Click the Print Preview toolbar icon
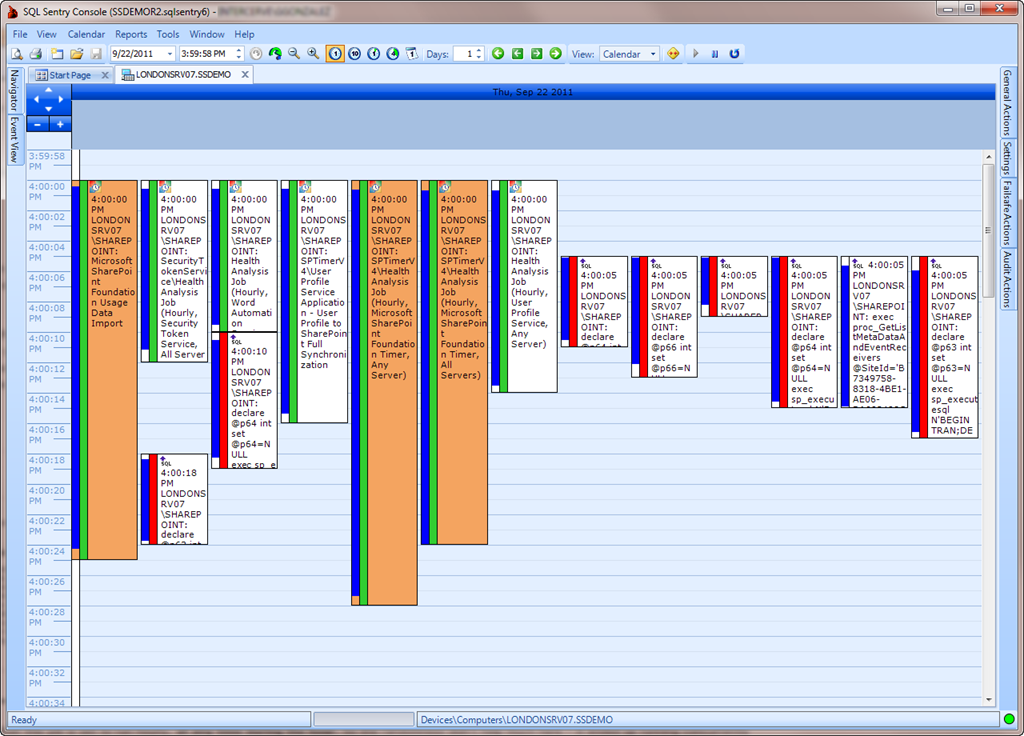 (x=17, y=54)
